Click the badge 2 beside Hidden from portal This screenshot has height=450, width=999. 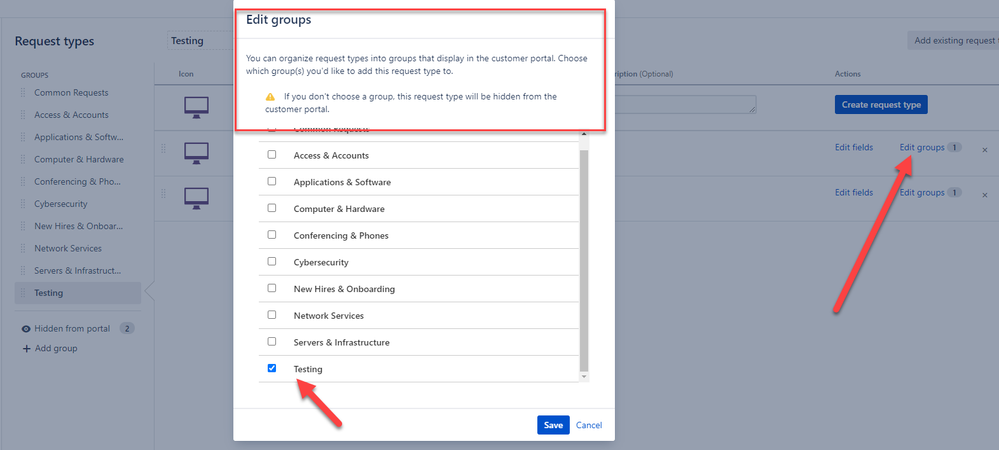(127, 329)
